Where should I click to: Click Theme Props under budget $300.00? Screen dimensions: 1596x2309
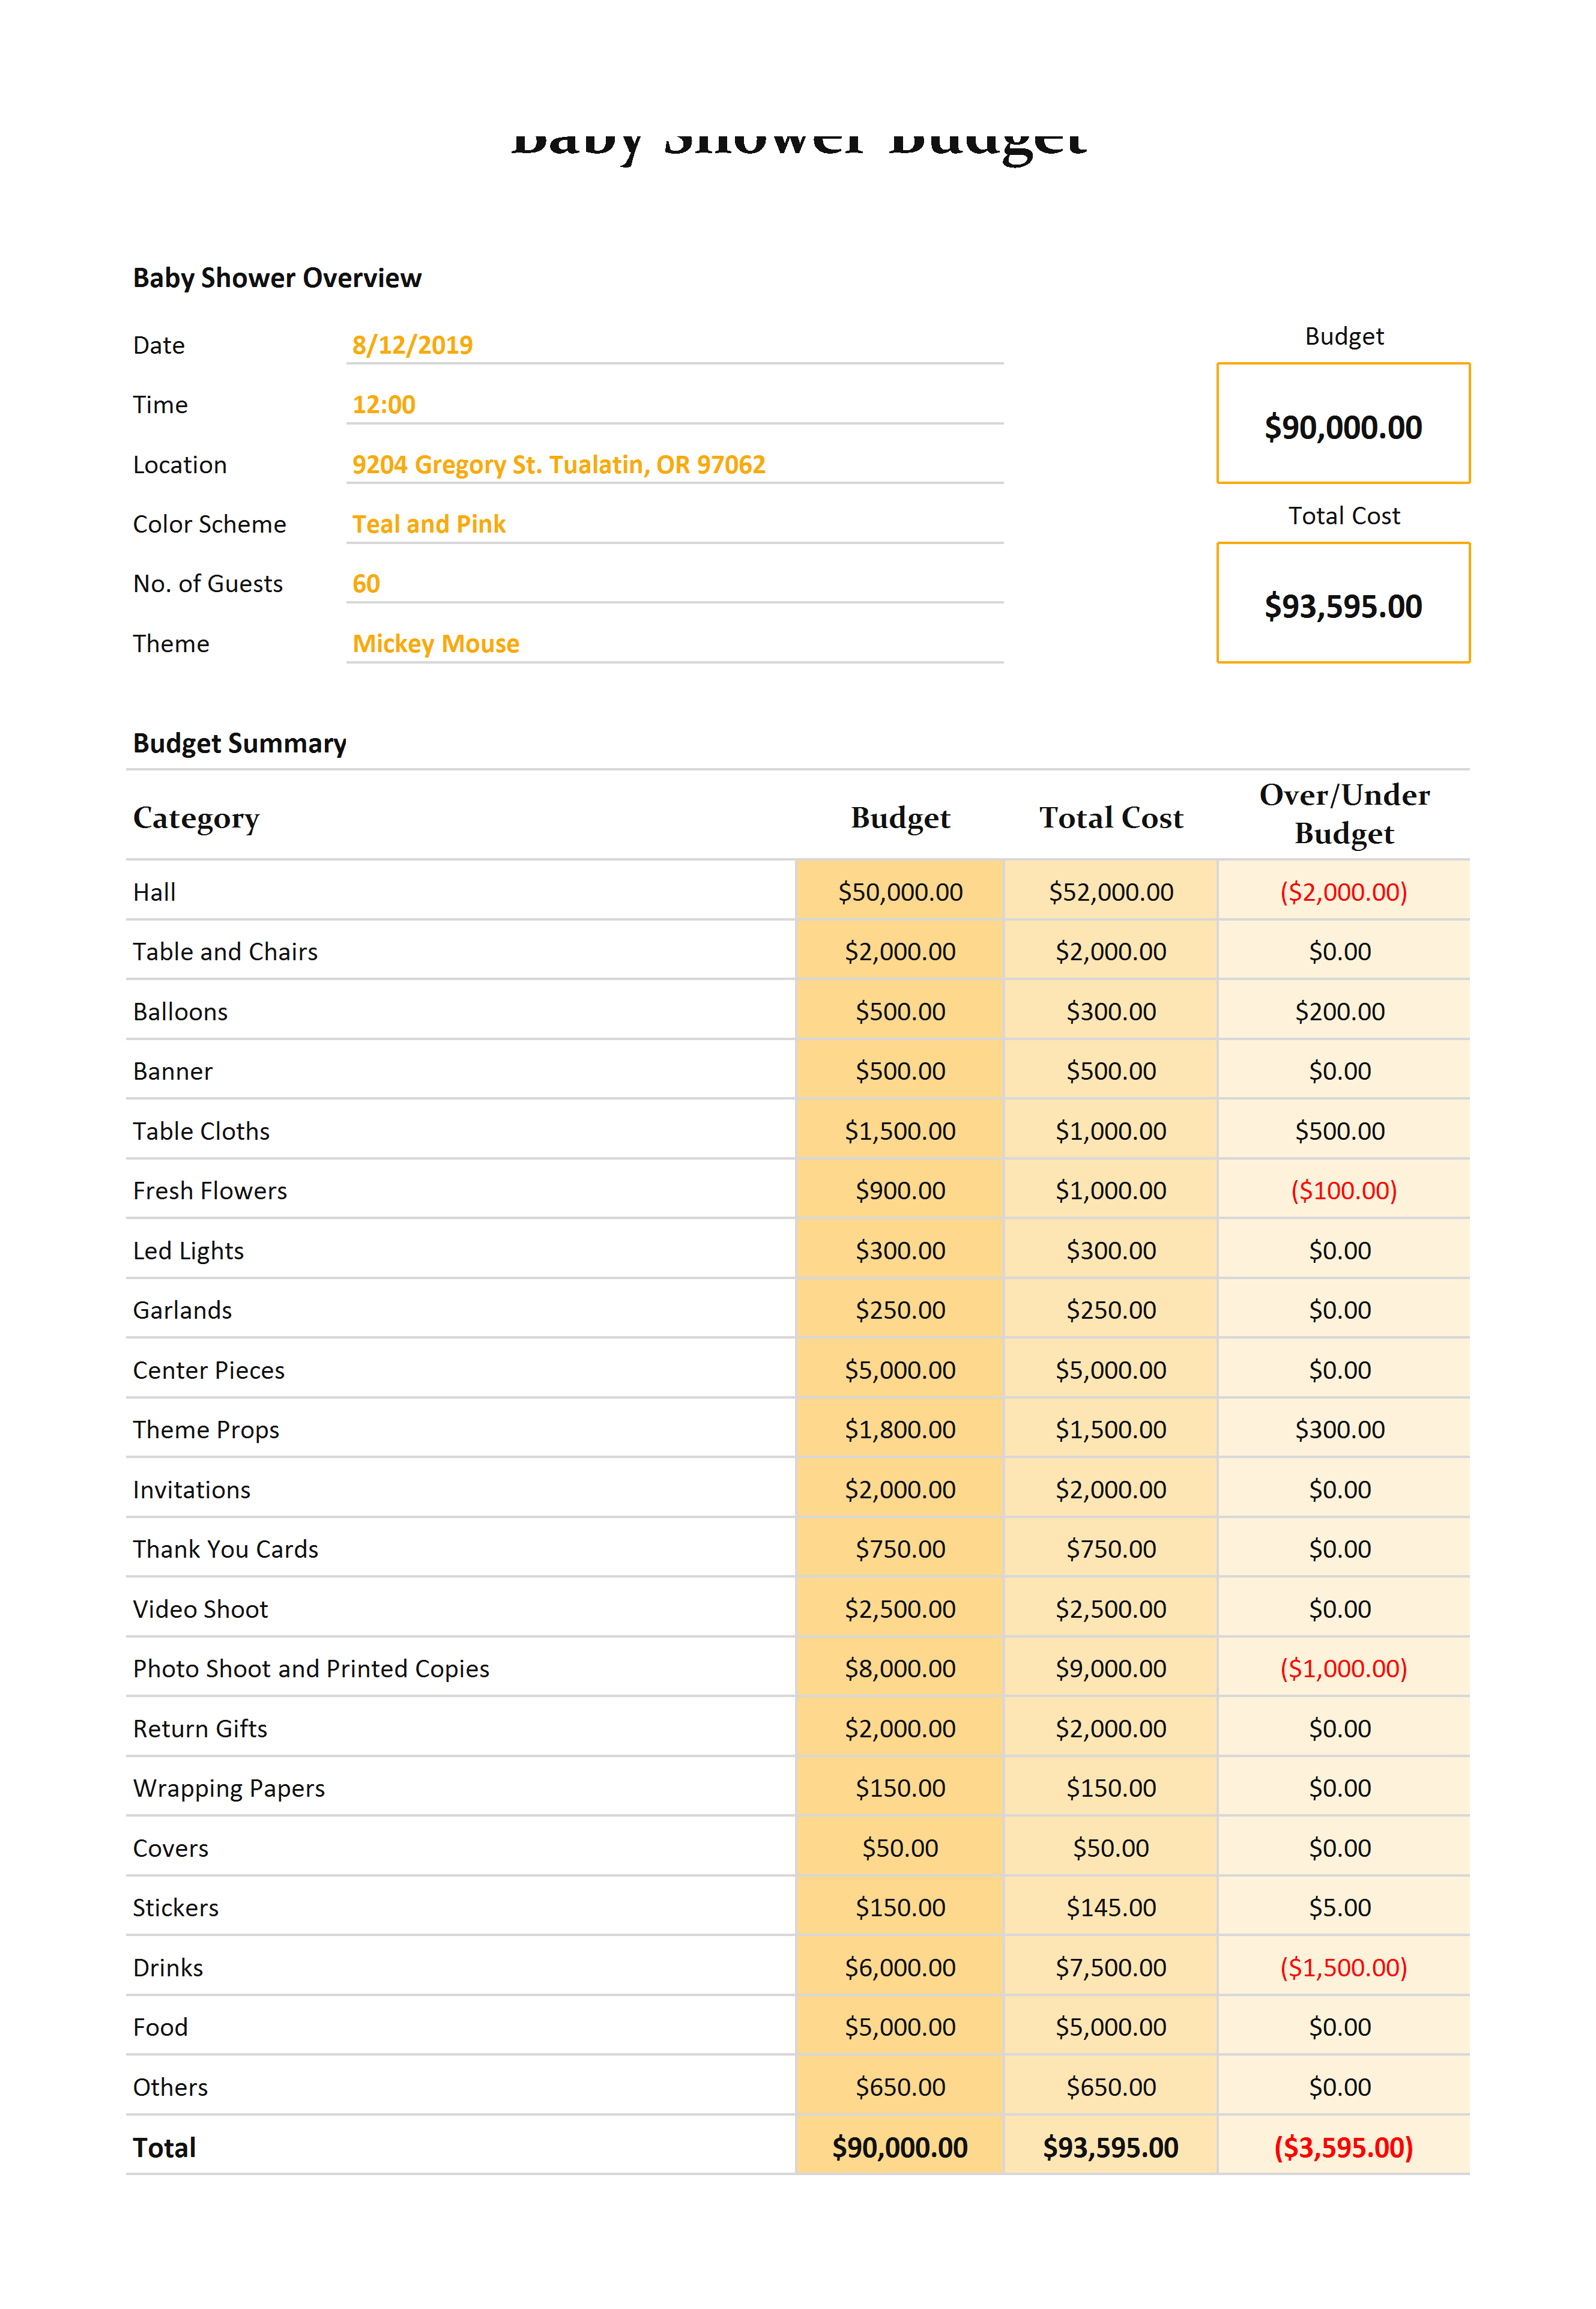pyautogui.click(x=1340, y=1430)
